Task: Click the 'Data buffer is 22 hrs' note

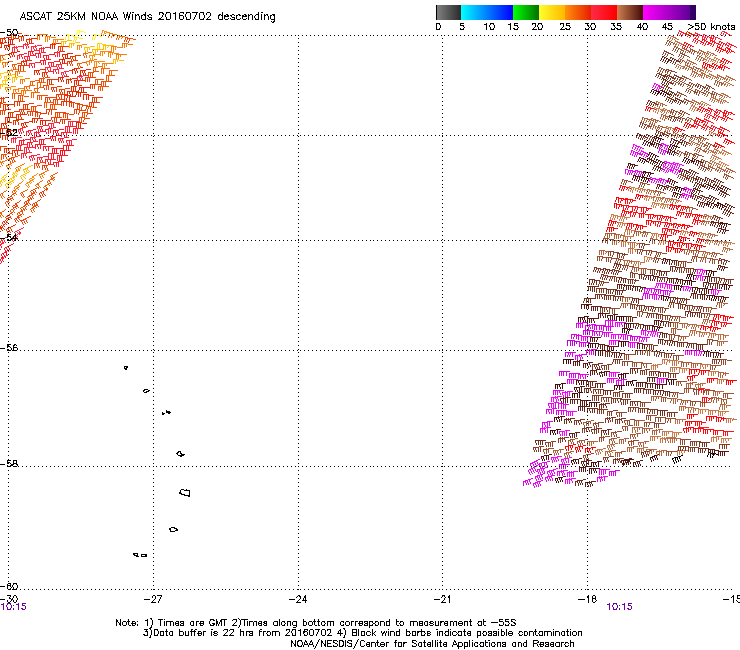Action: [362, 633]
